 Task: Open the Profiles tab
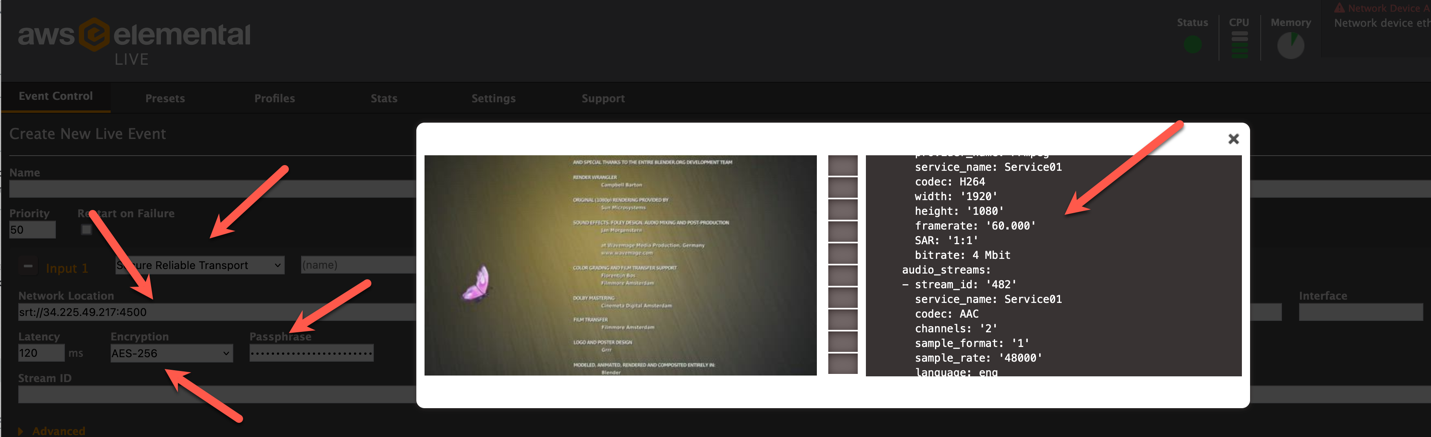tap(274, 98)
